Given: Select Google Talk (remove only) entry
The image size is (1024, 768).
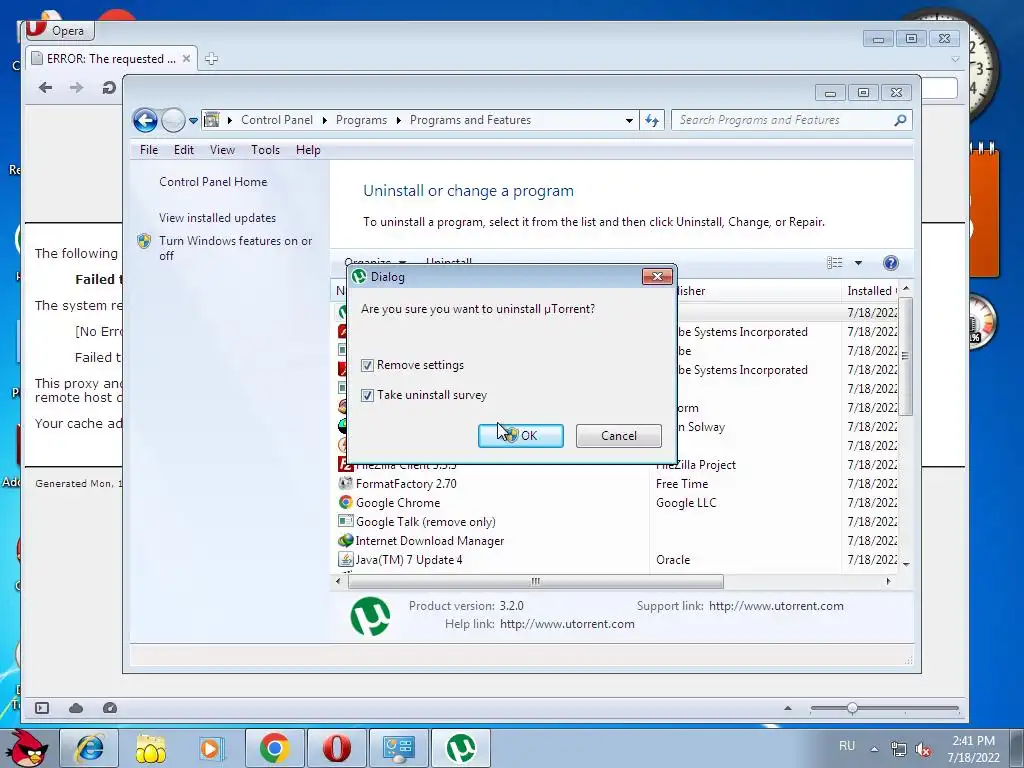Looking at the screenshot, I should pos(425,522).
